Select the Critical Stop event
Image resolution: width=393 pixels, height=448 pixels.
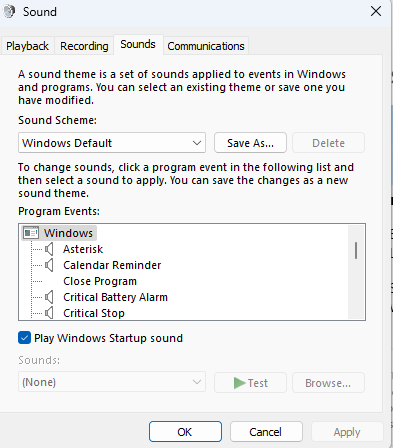click(x=94, y=313)
